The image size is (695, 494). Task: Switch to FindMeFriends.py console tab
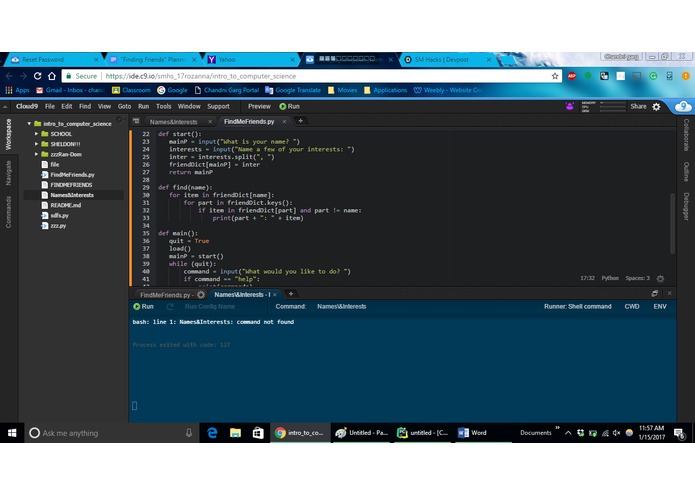(x=165, y=295)
